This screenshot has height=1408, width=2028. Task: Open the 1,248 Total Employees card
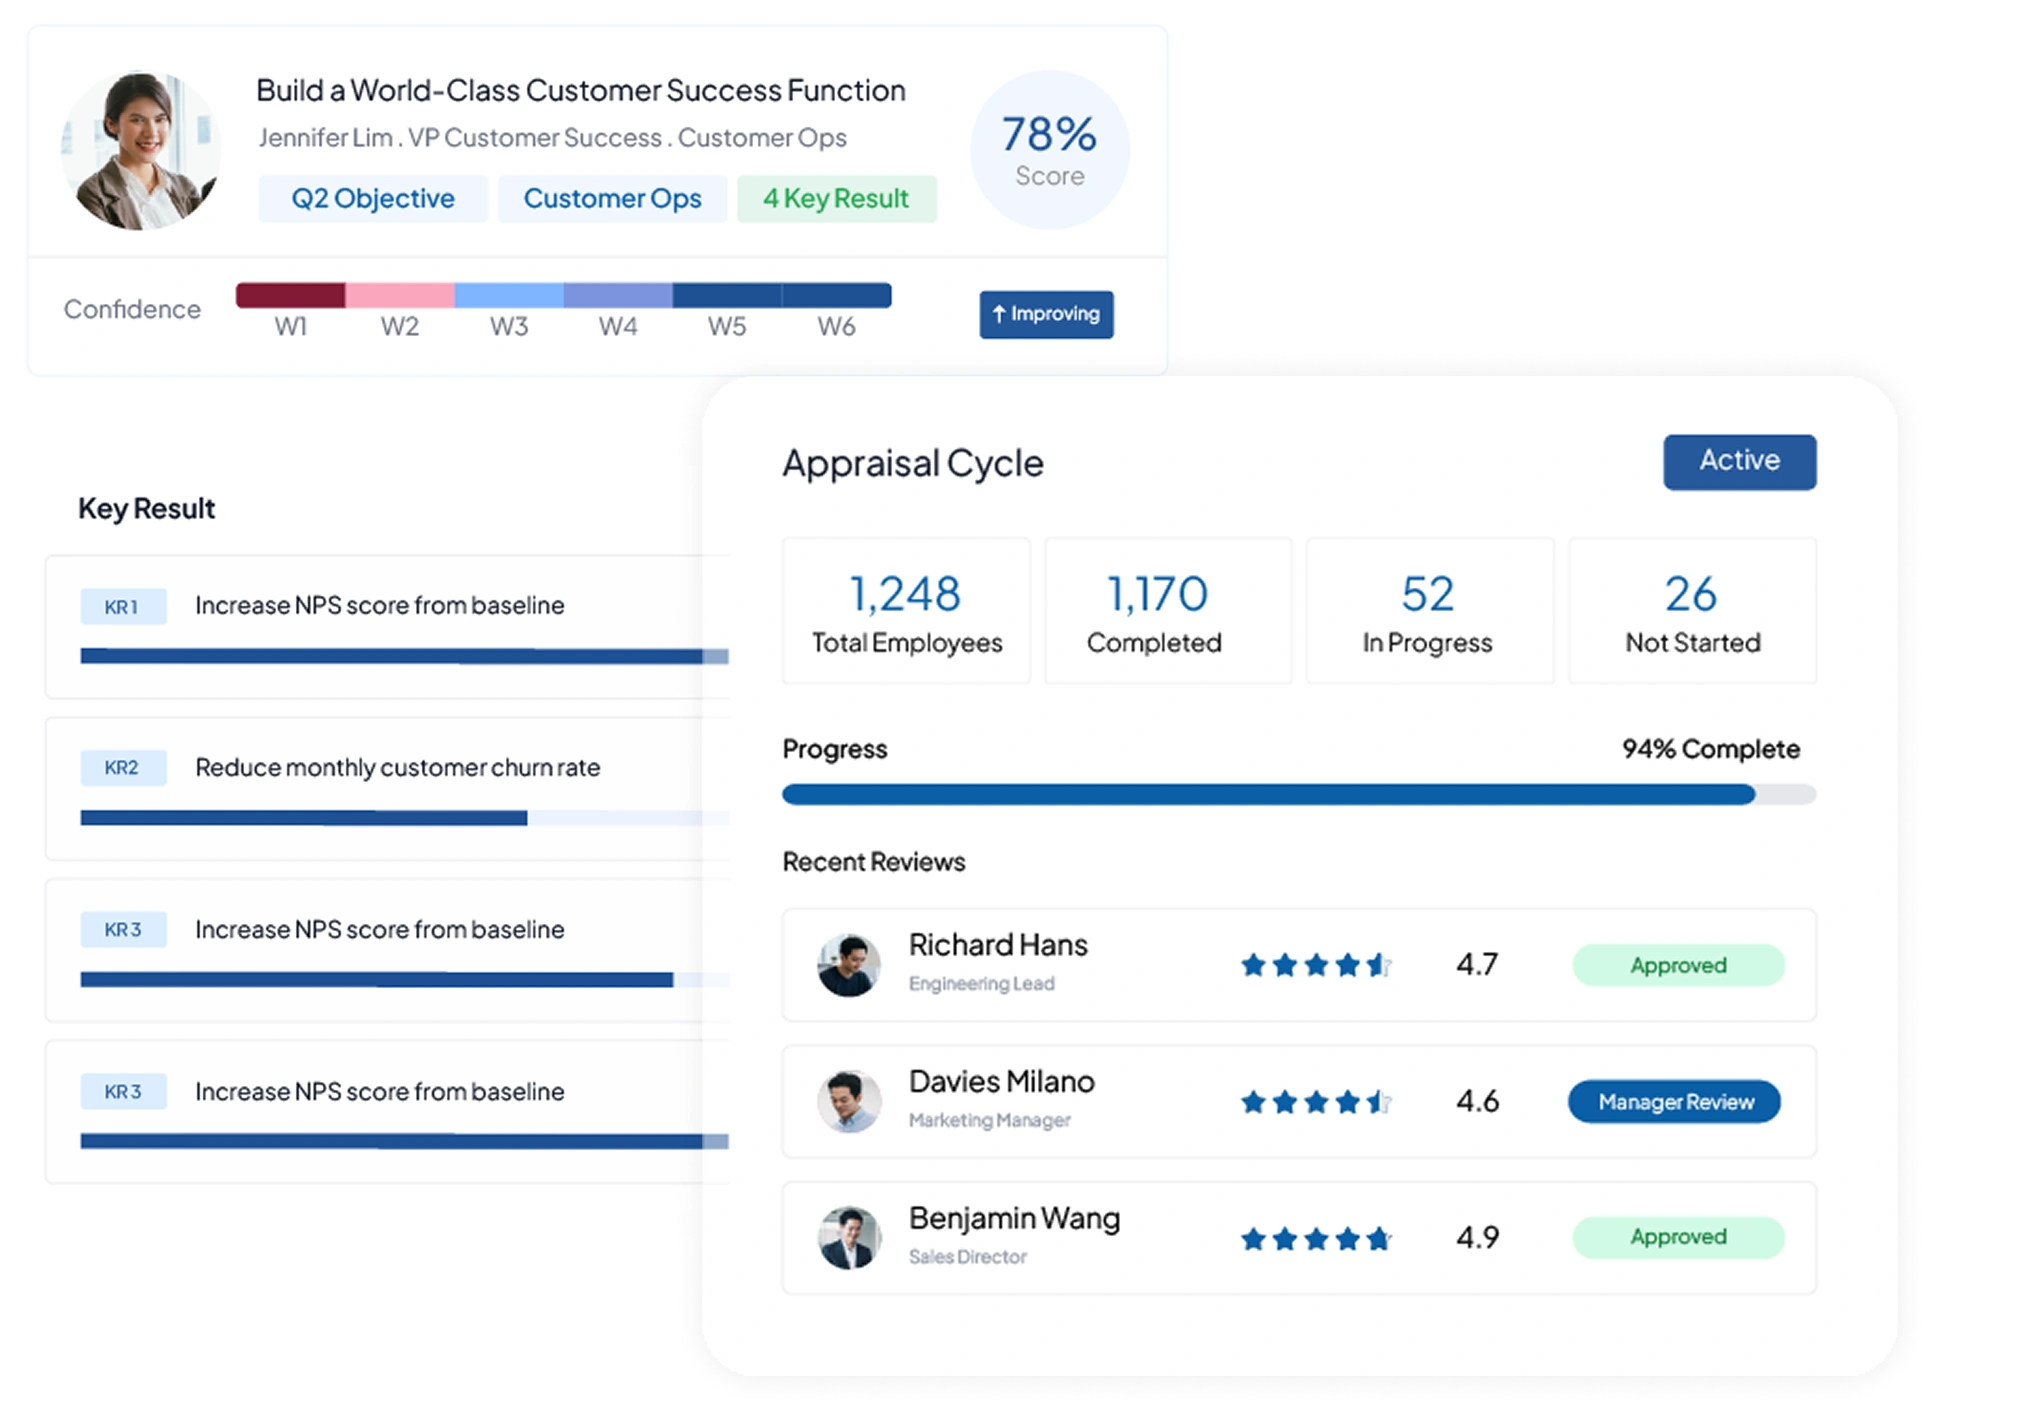pyautogui.click(x=906, y=611)
